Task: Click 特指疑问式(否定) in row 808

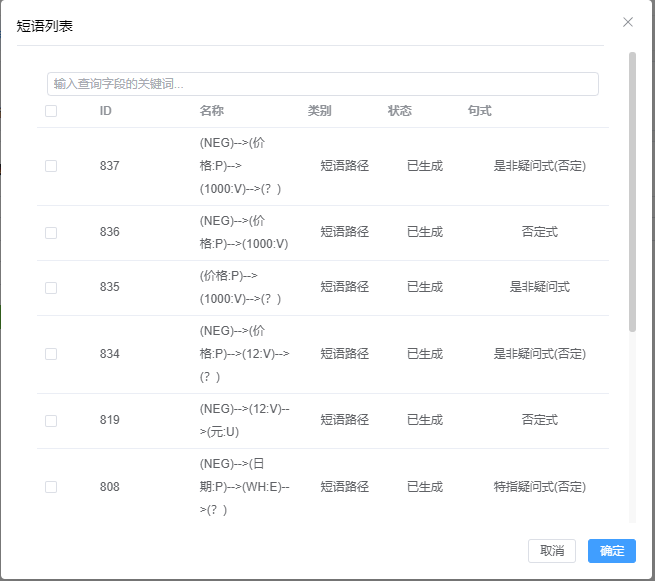Action: [540, 487]
